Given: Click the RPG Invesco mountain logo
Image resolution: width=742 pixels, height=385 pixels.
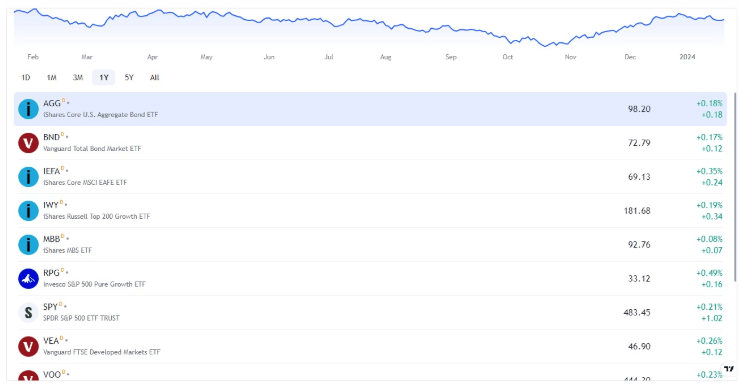Looking at the screenshot, I should point(28,279).
